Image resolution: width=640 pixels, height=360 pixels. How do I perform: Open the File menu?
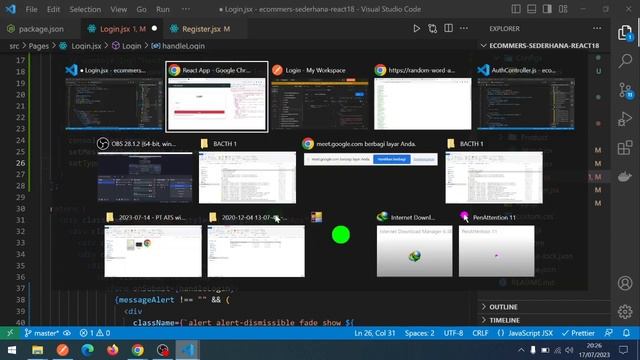(31, 9)
